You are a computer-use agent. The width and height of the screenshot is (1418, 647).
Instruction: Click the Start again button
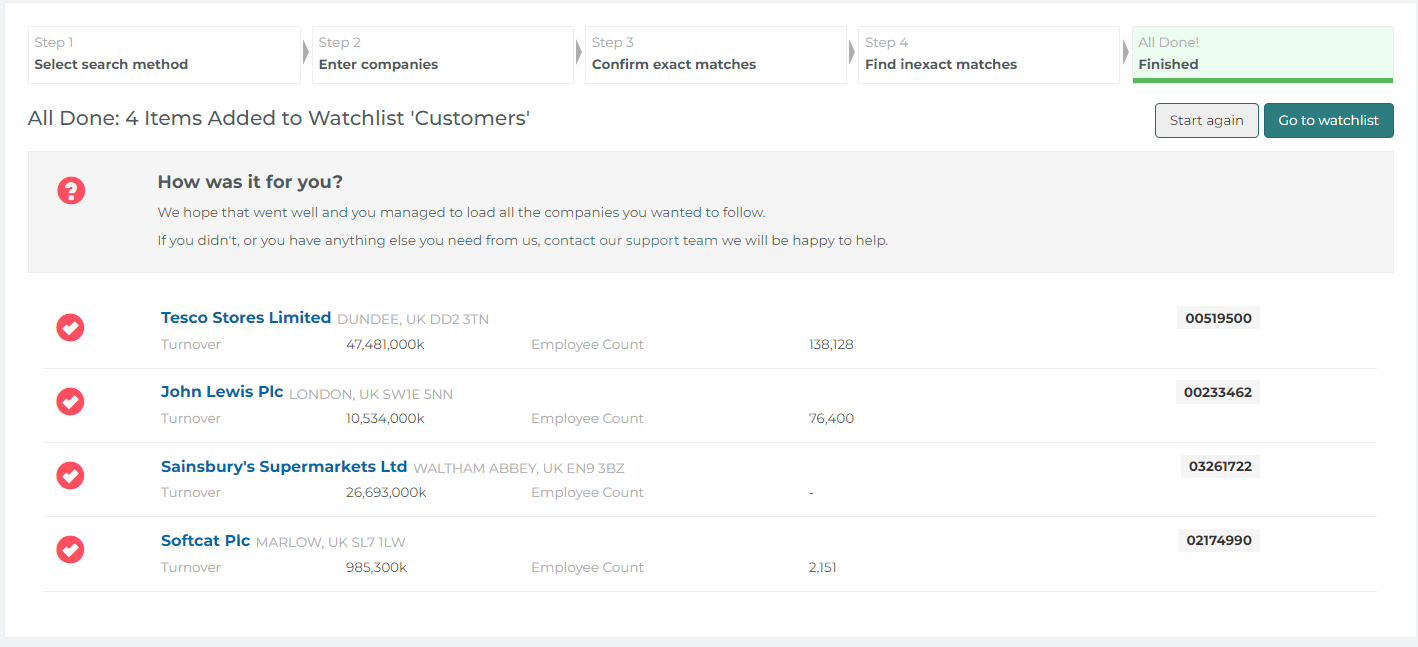(1207, 120)
